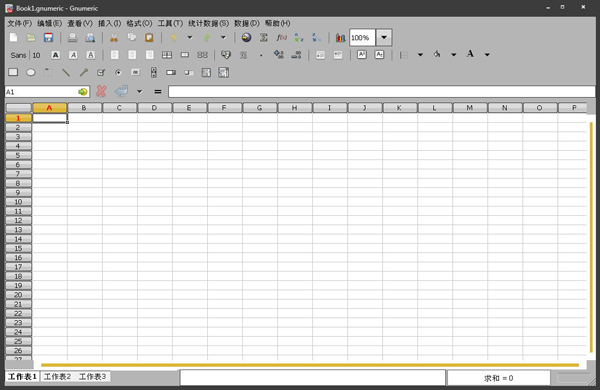The width and height of the screenshot is (600, 390).
Task: Open the background fill color dropdown arrow
Action: pos(453,55)
